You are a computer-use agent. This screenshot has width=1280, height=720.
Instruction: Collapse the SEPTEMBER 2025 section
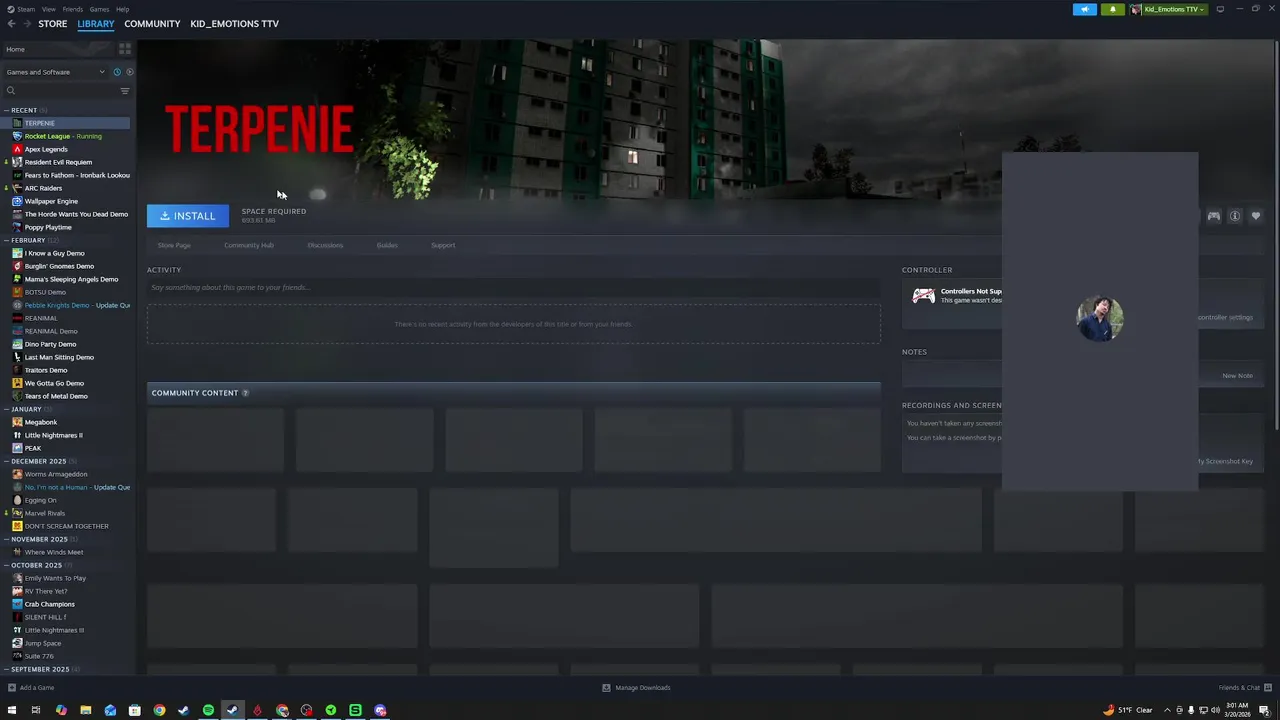[x=6, y=669]
